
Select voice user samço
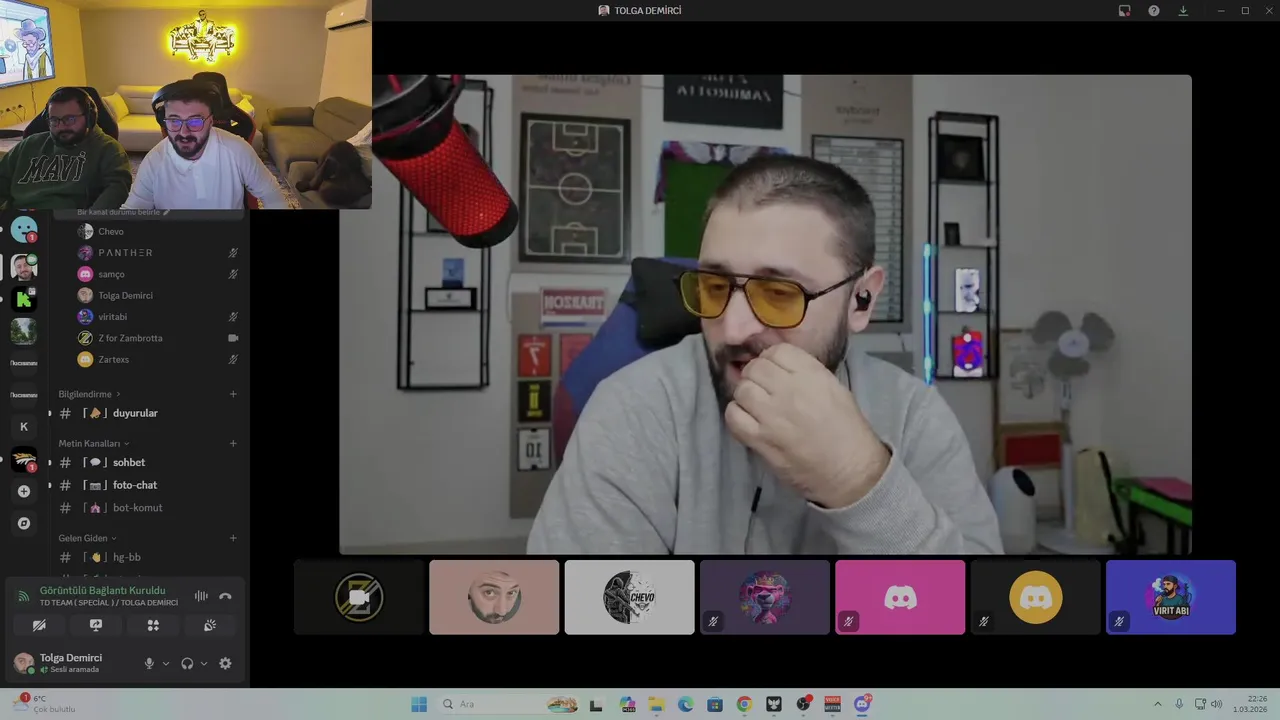[x=157, y=274]
